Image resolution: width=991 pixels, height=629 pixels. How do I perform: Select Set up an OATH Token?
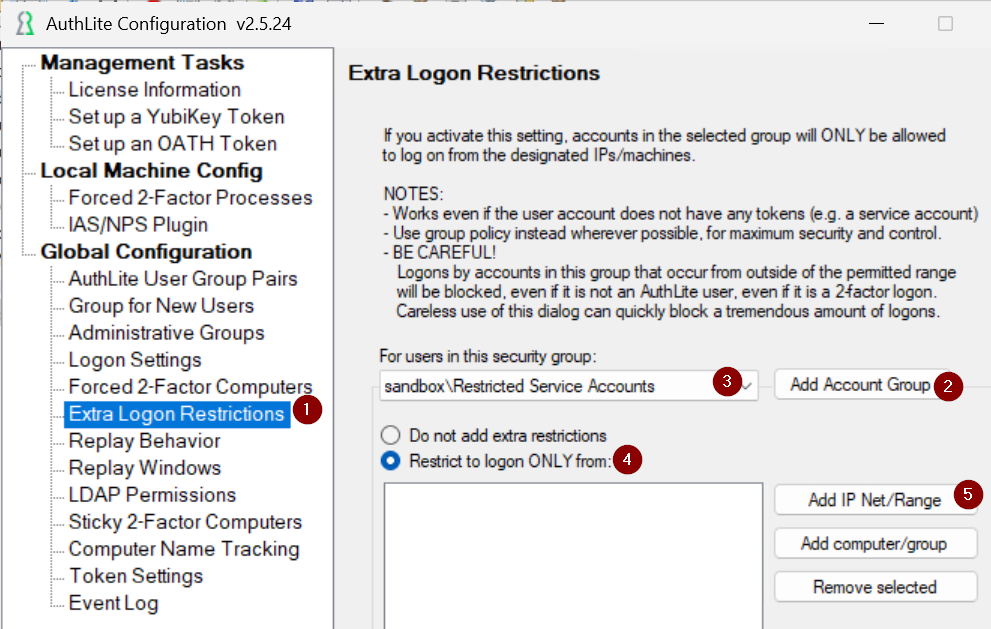(x=173, y=144)
